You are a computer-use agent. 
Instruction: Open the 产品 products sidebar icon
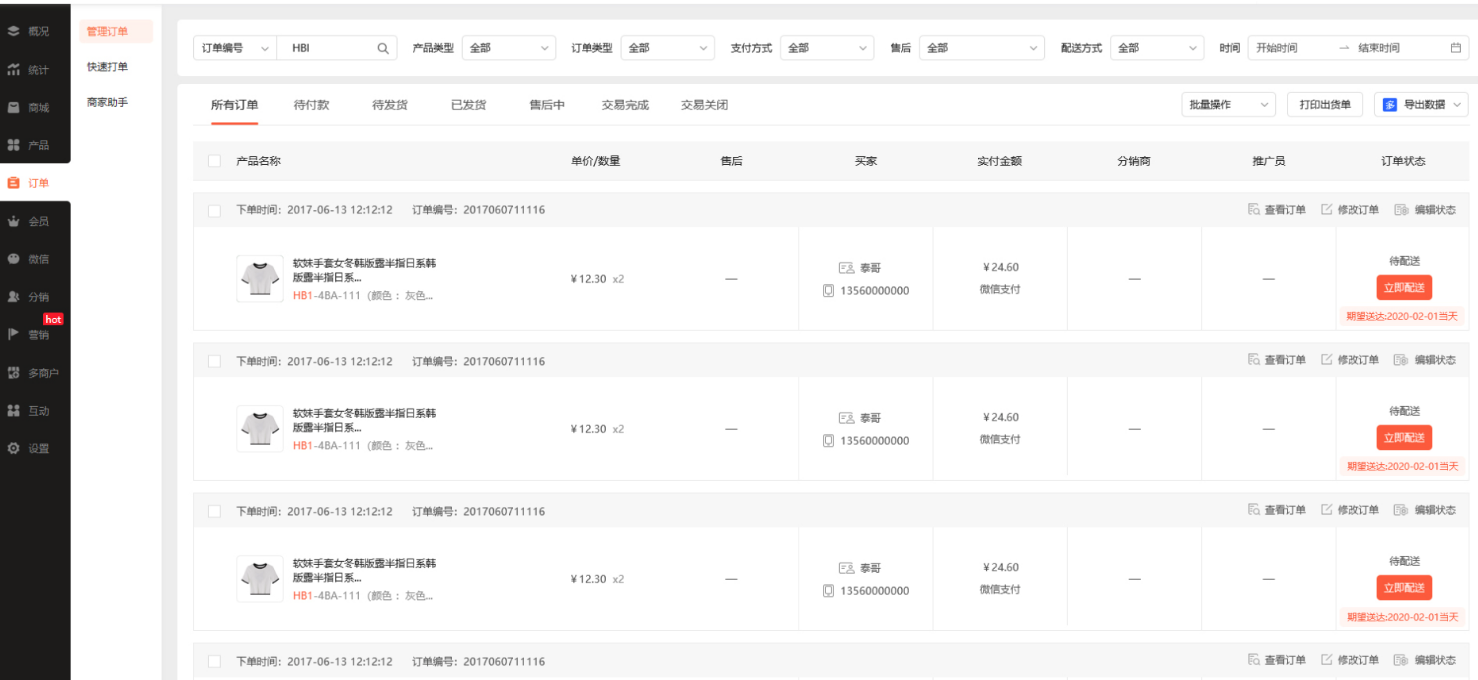coord(13,145)
